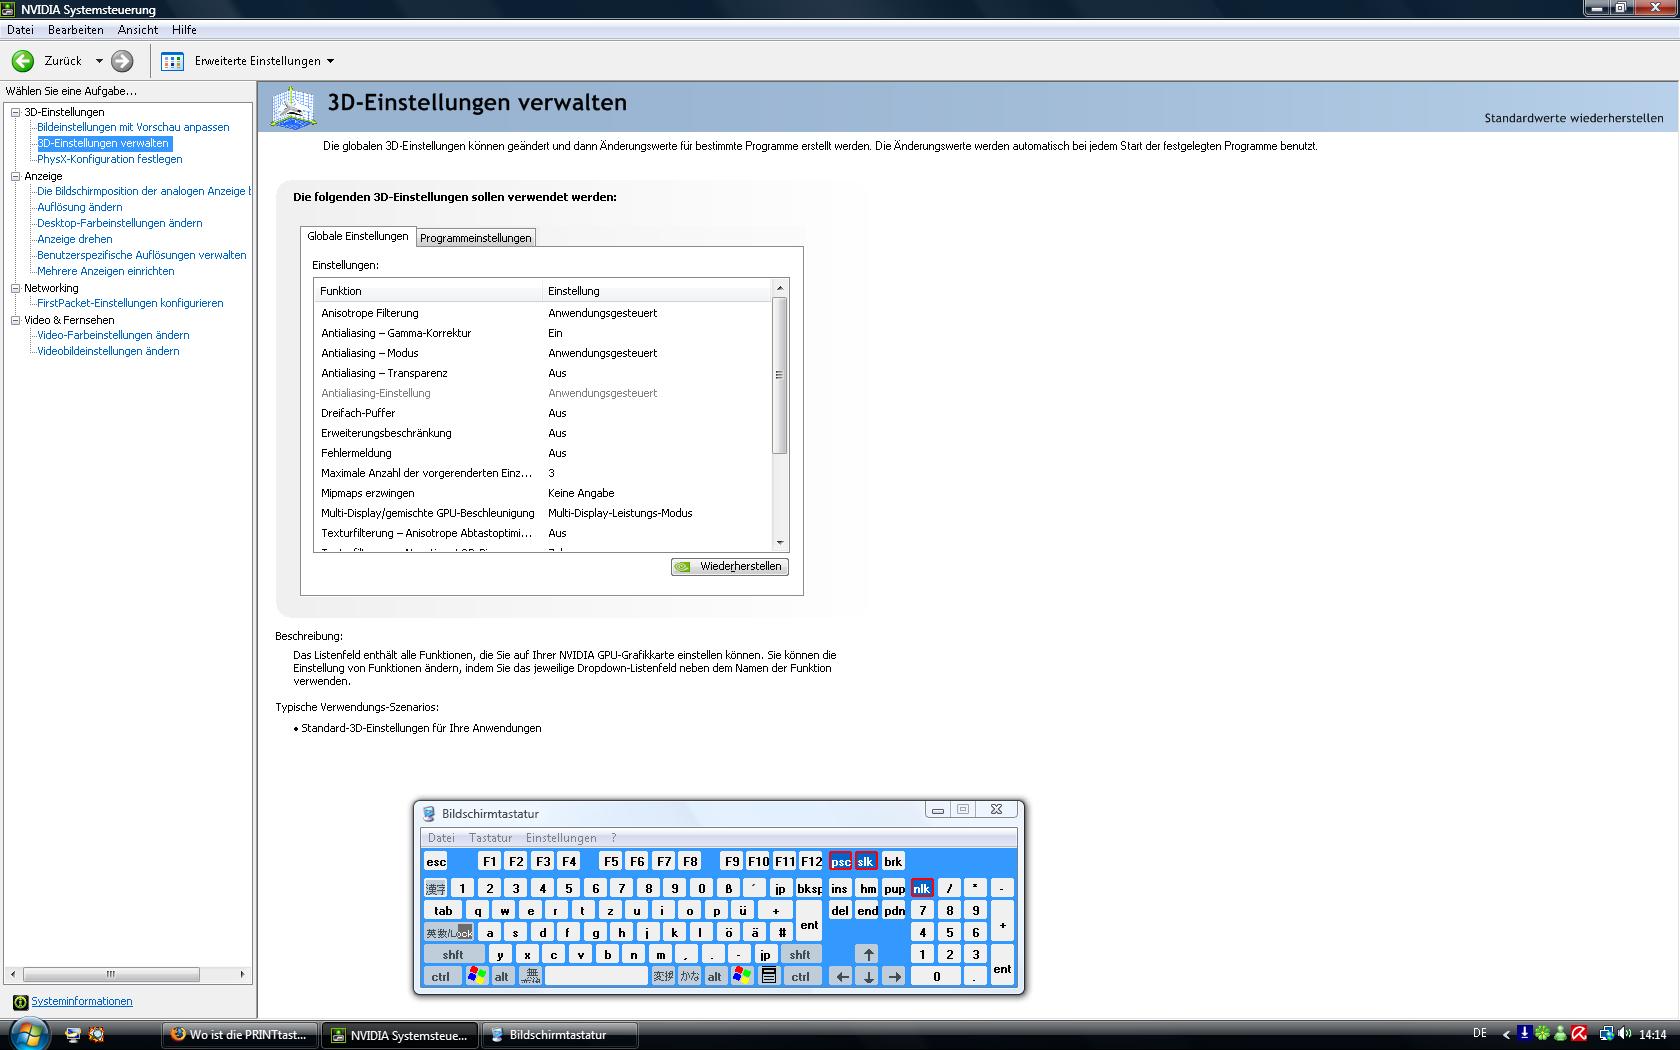Toggle num lock nlk key

(x=922, y=888)
